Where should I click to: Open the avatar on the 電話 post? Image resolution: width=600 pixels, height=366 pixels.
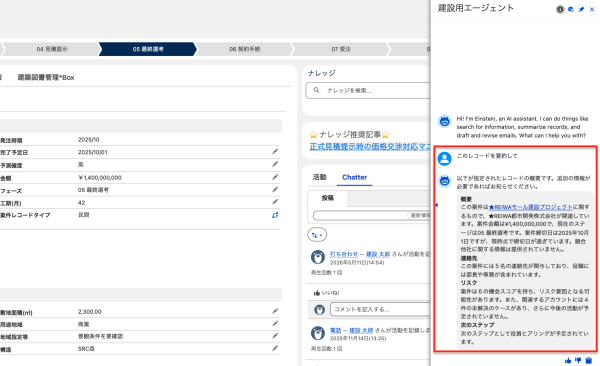[x=318, y=333]
